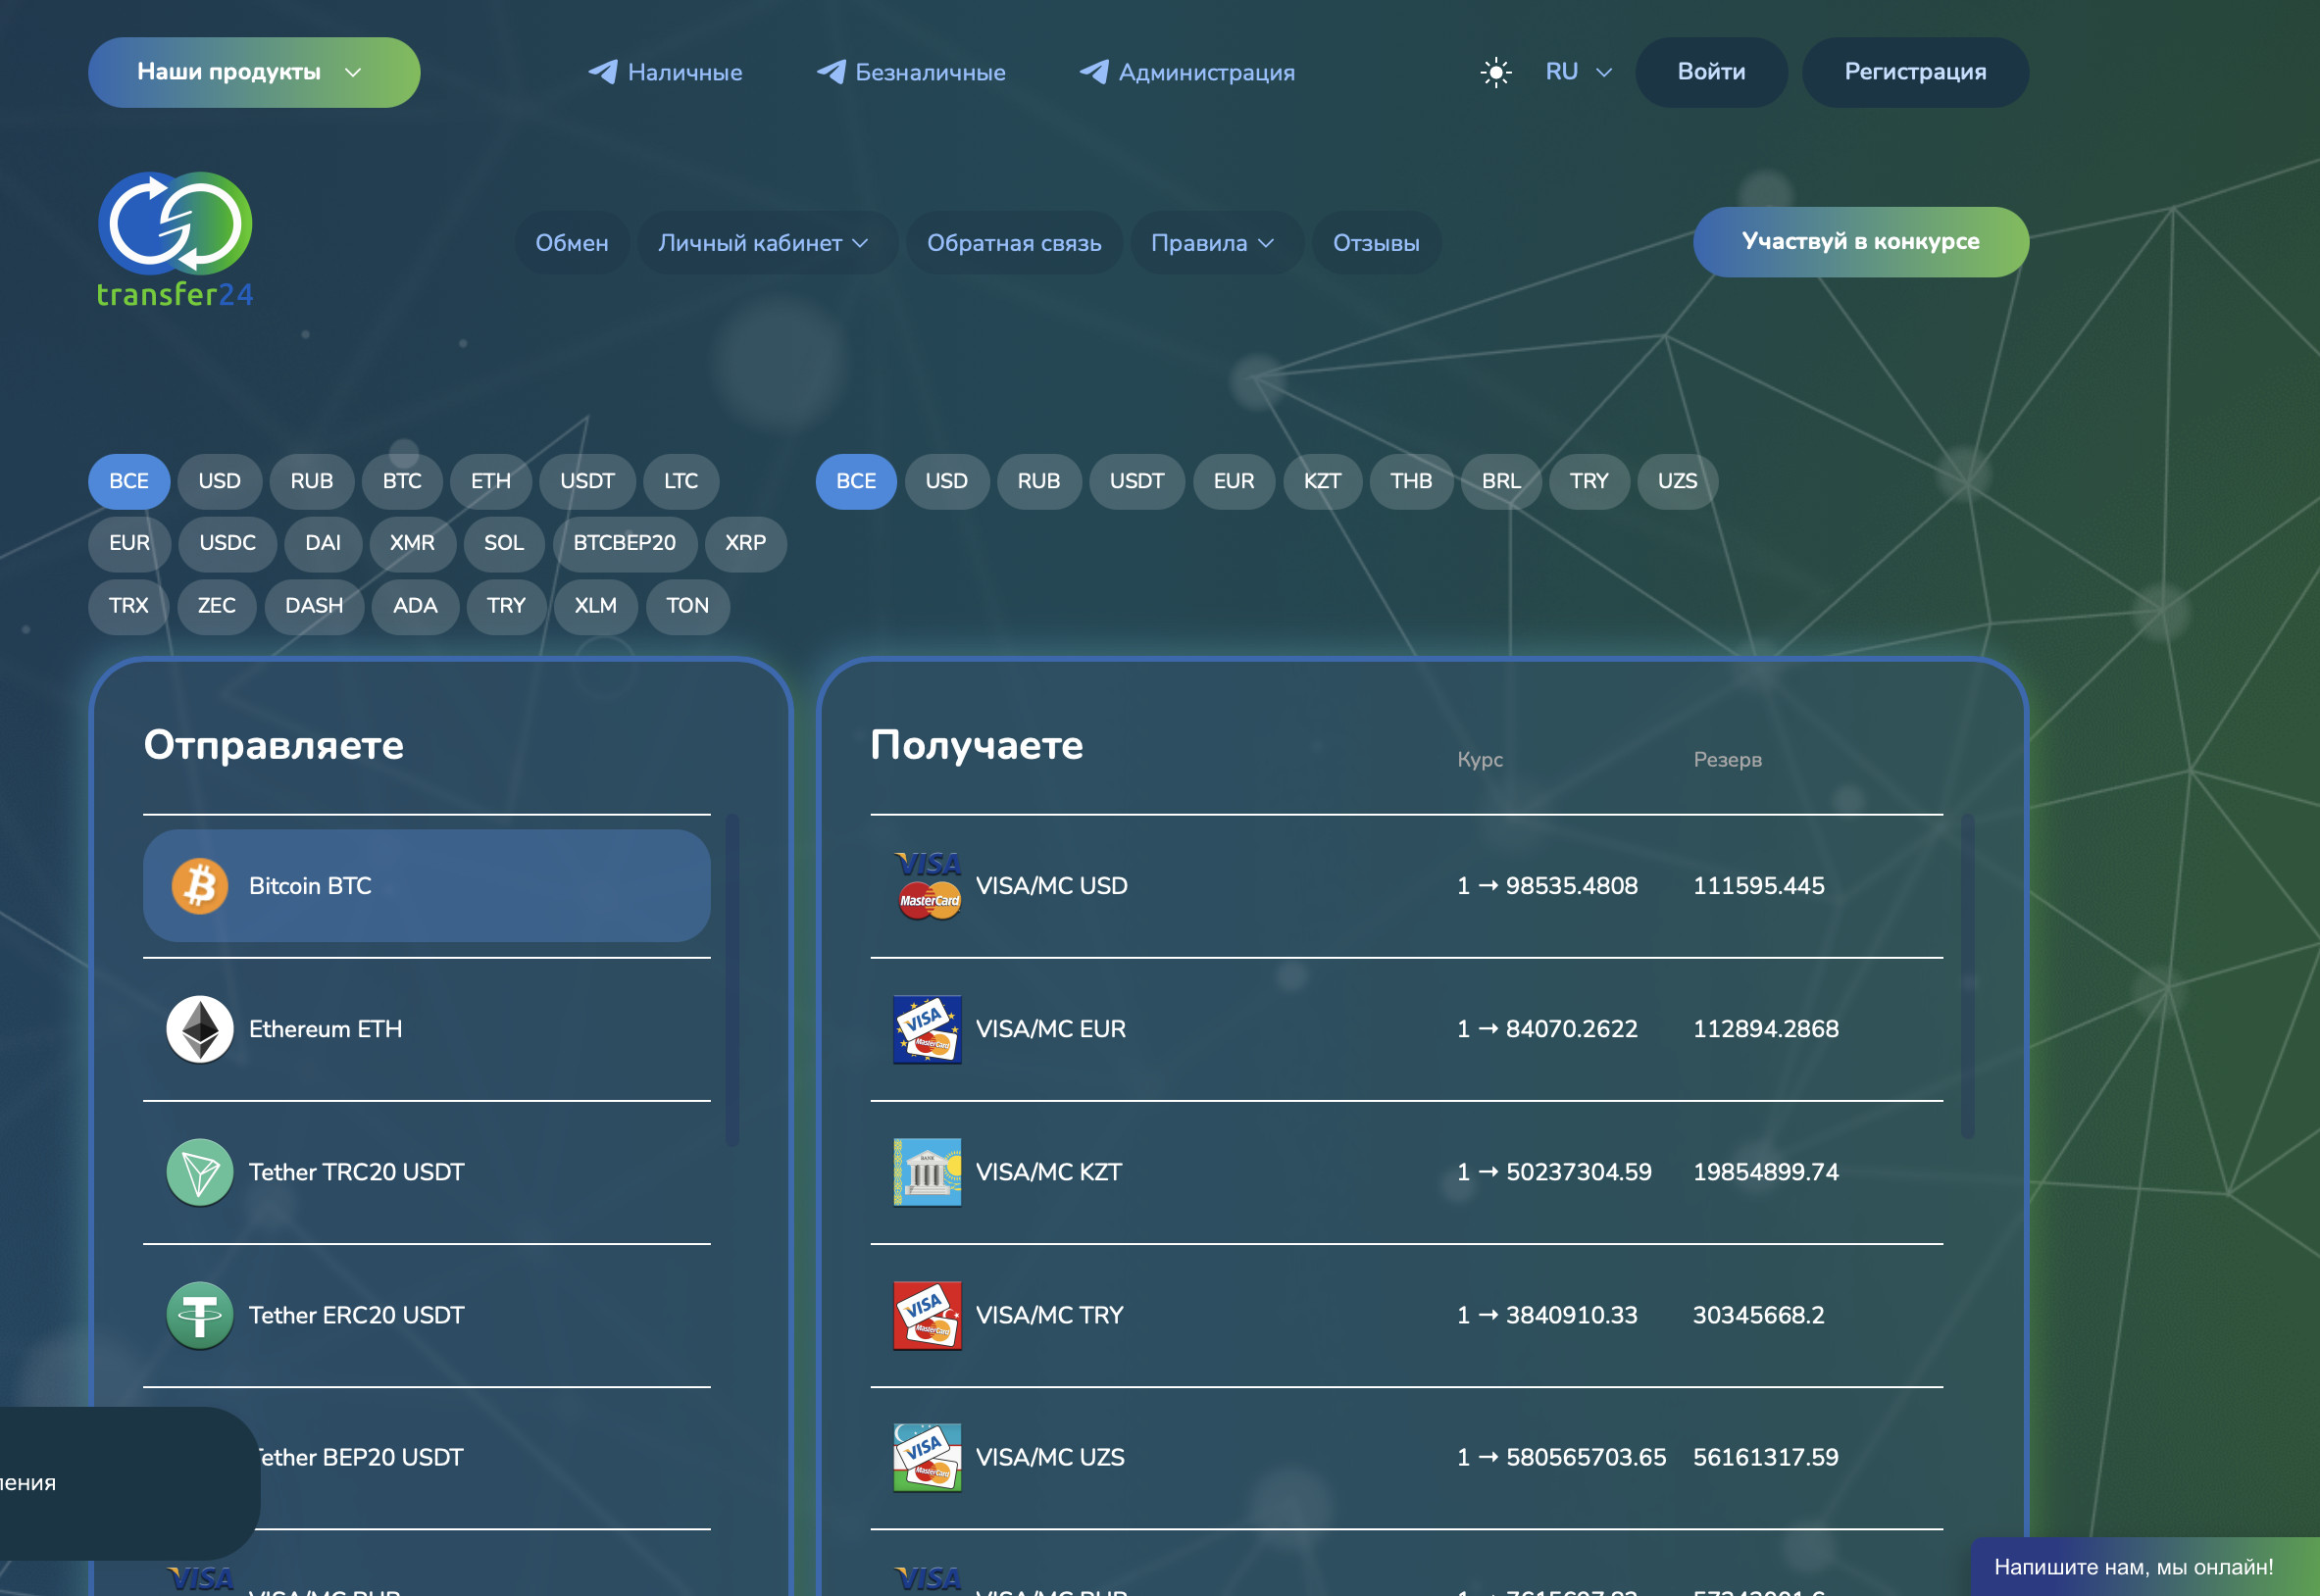
Task: Click the Ethereum ETH diamond icon
Action: click(200, 1029)
